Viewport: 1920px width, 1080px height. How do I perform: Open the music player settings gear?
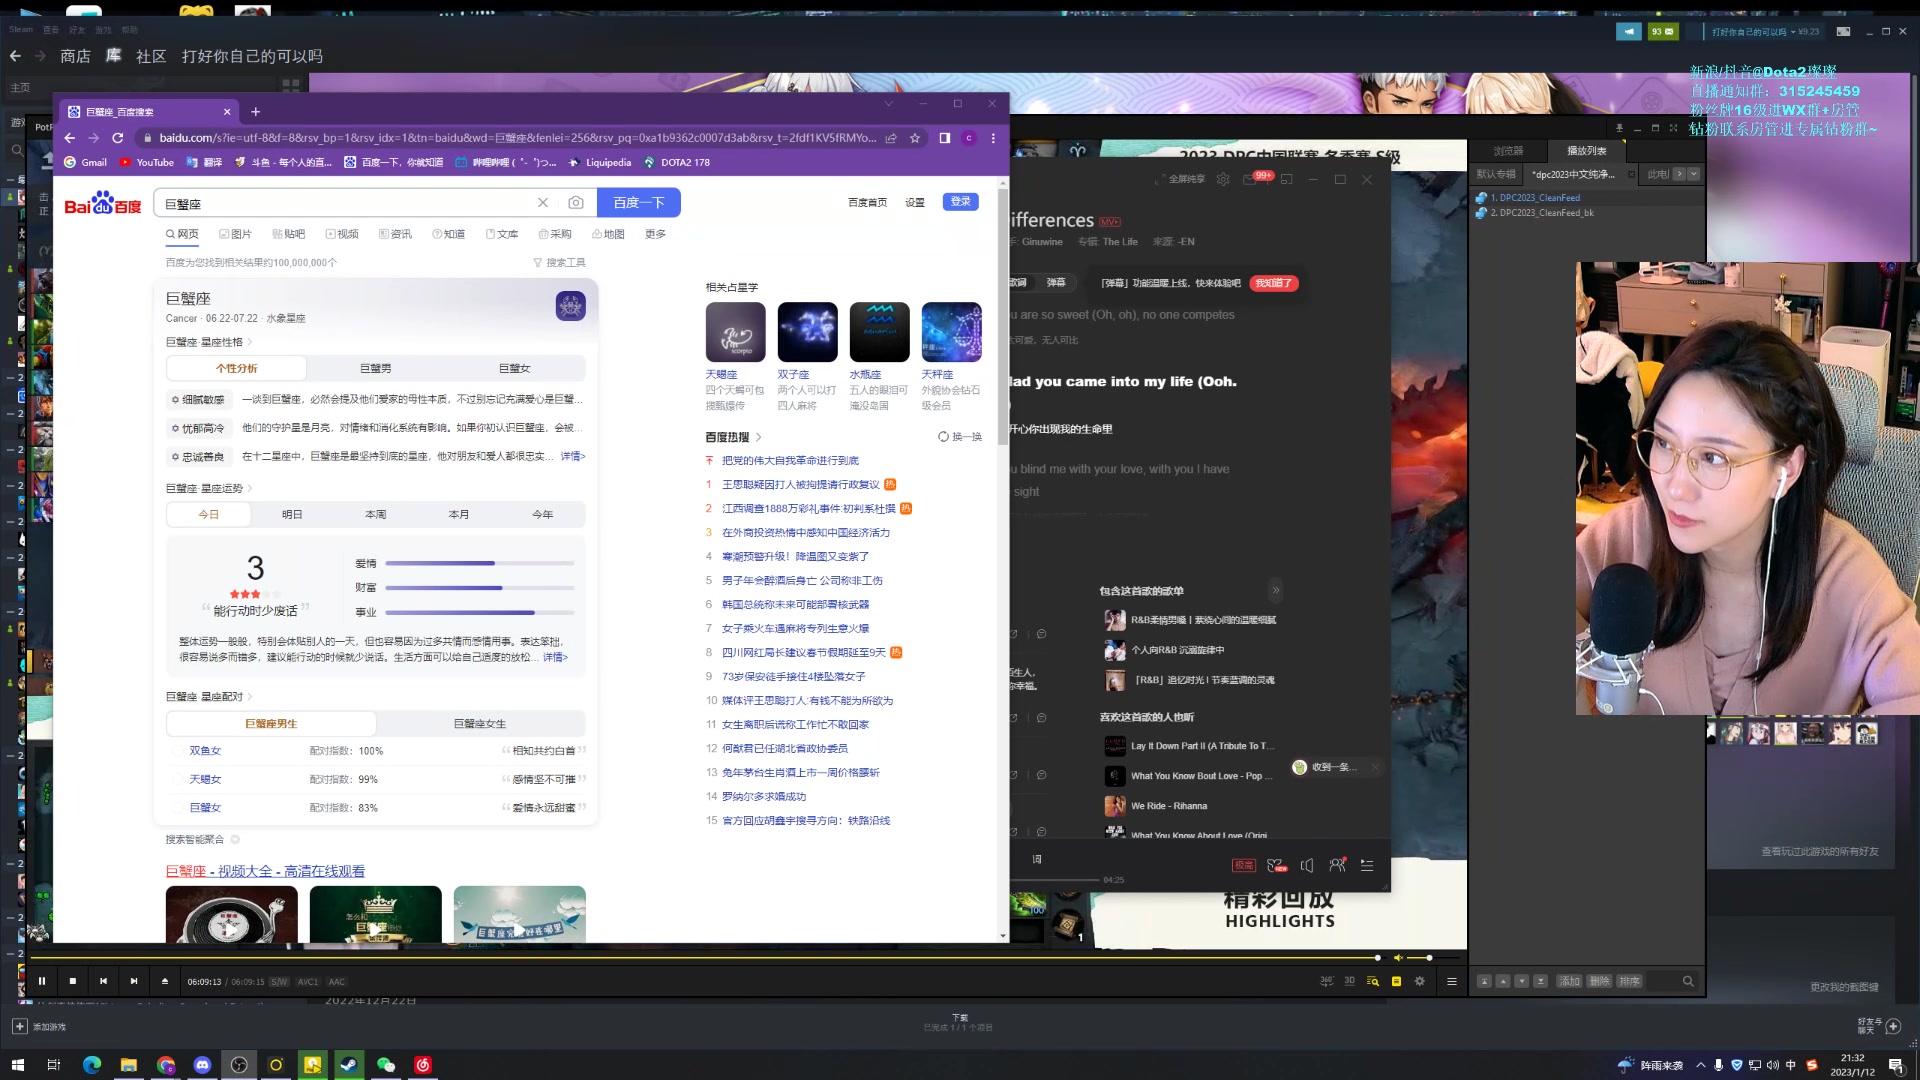(x=1223, y=179)
